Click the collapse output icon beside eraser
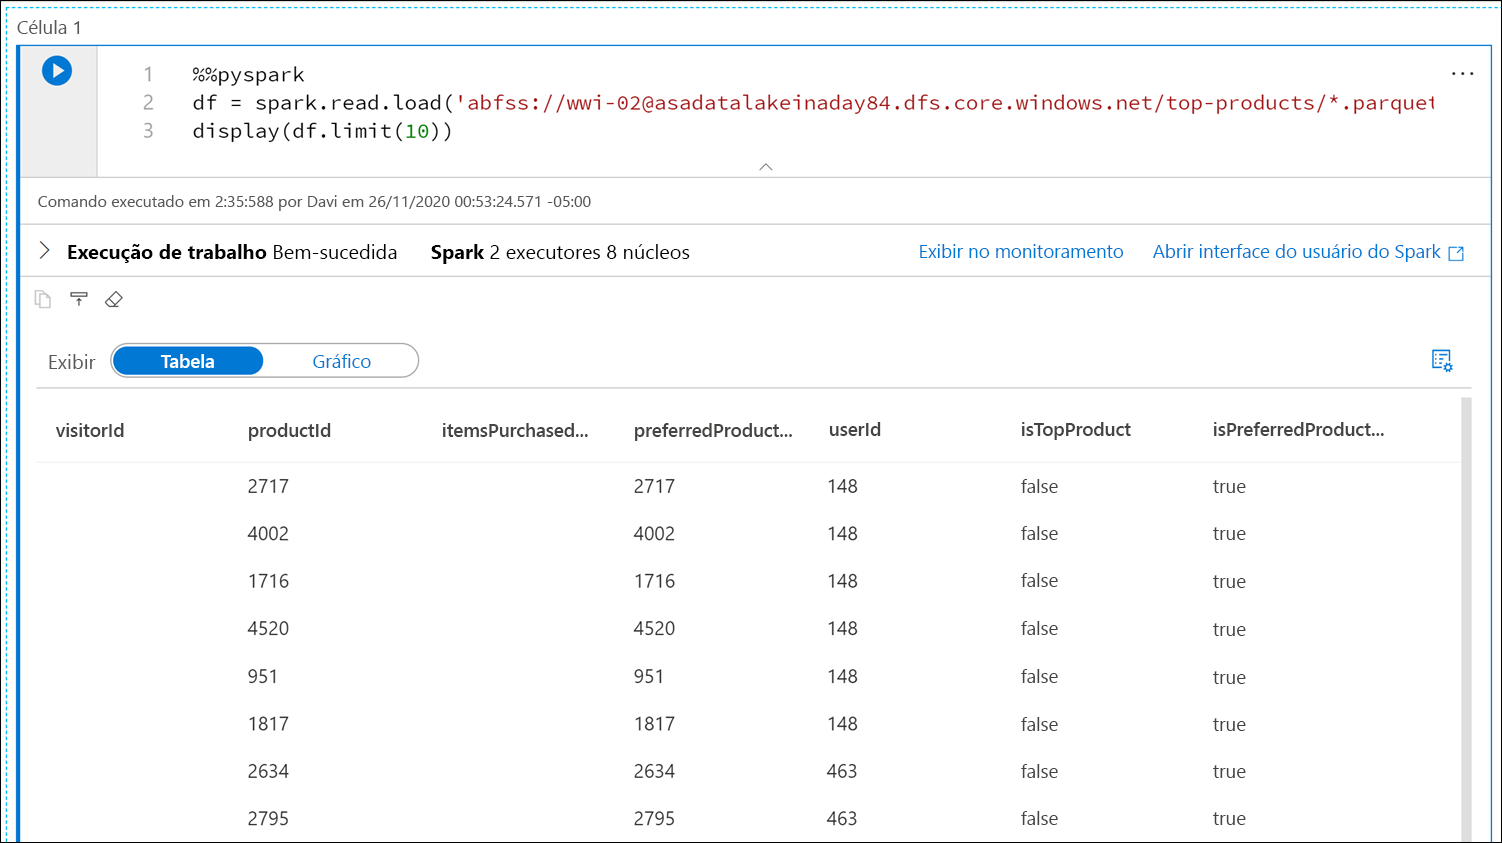1502x843 pixels. point(79,299)
